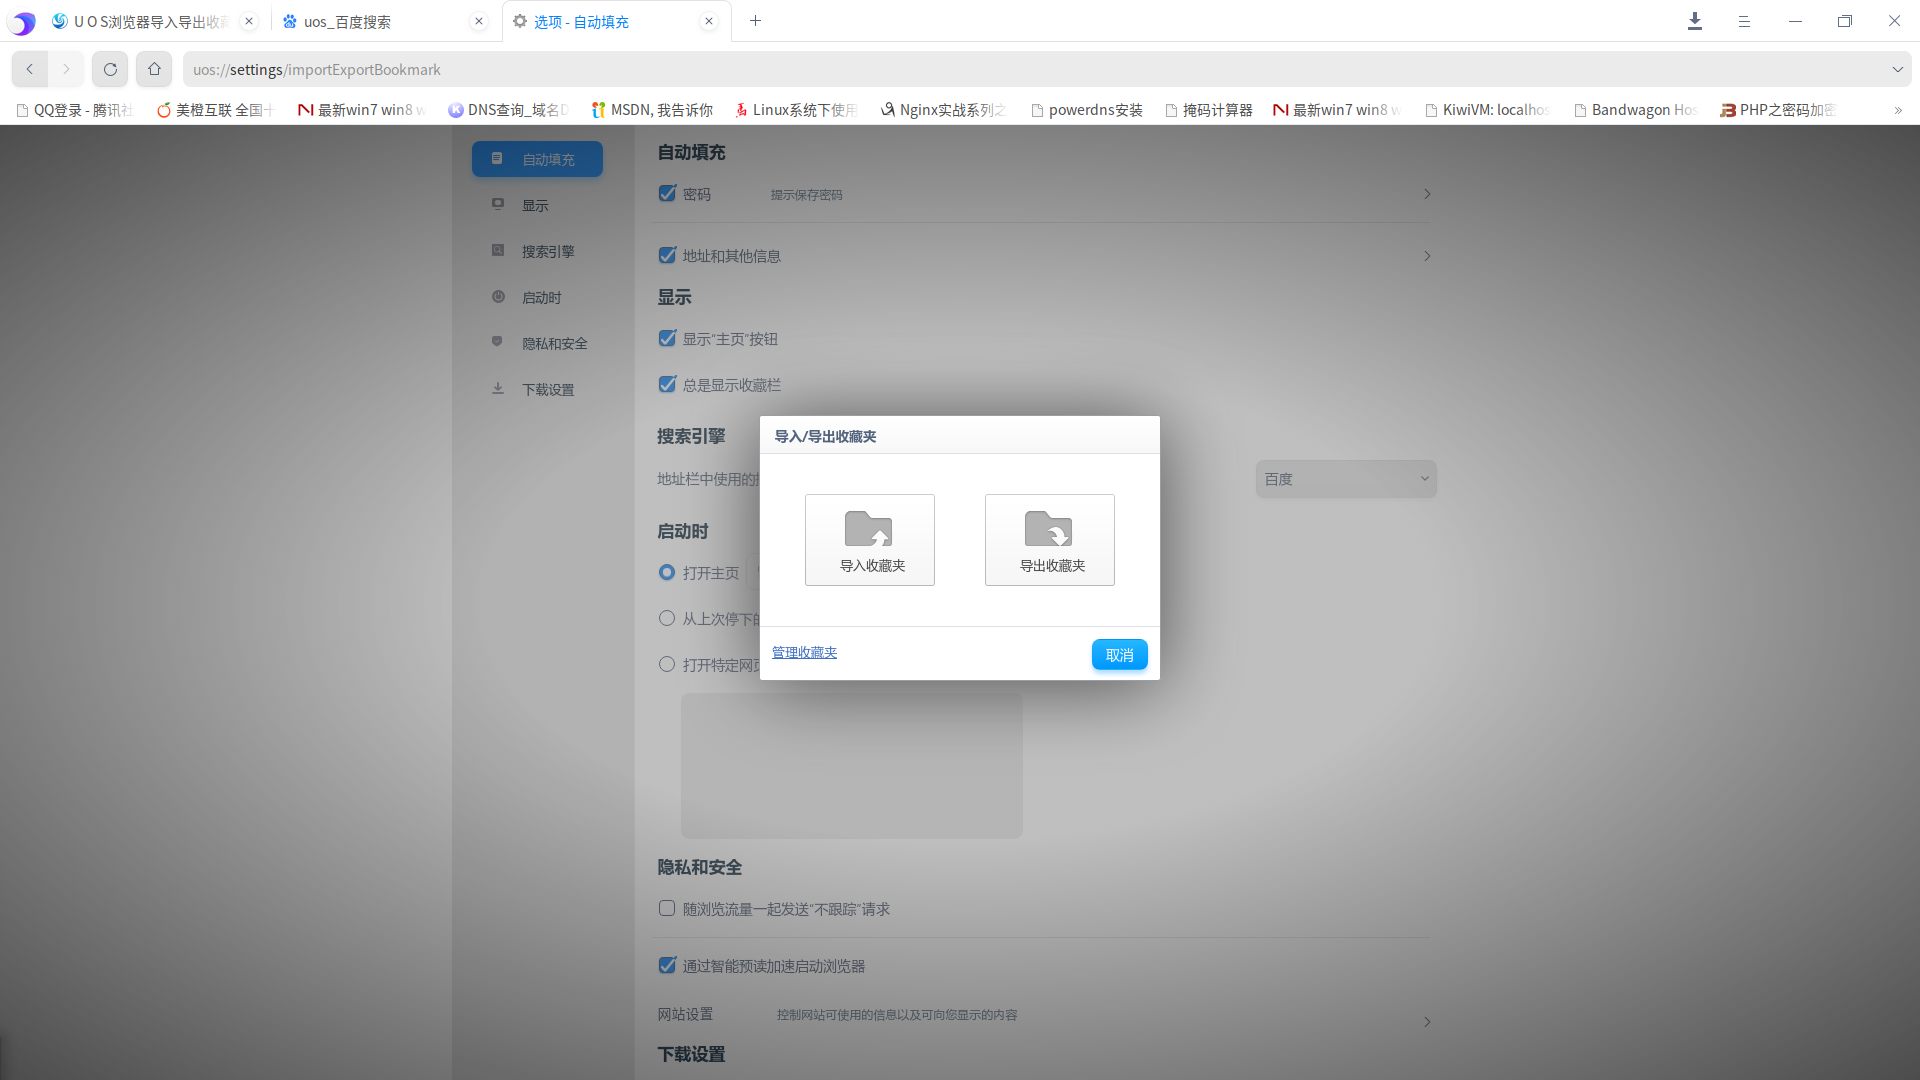Enable the 不跟踪 request checkbox
The image size is (1920, 1080).
coord(667,908)
